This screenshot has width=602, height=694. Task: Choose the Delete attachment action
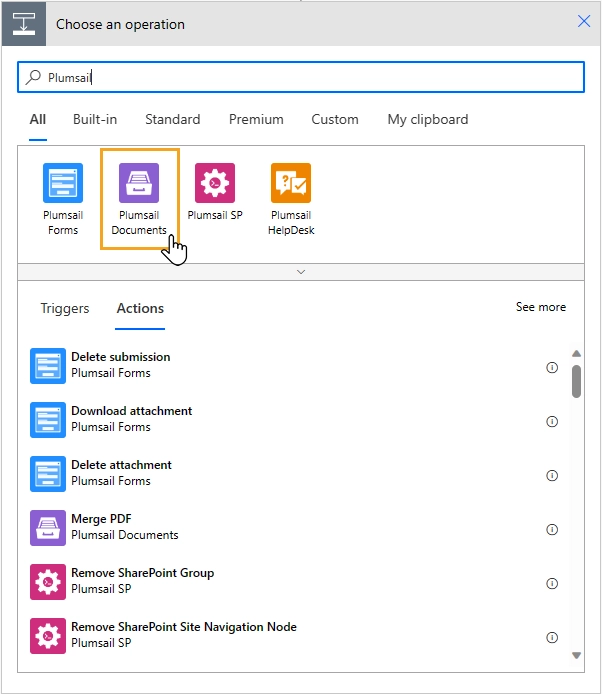click(x=294, y=474)
